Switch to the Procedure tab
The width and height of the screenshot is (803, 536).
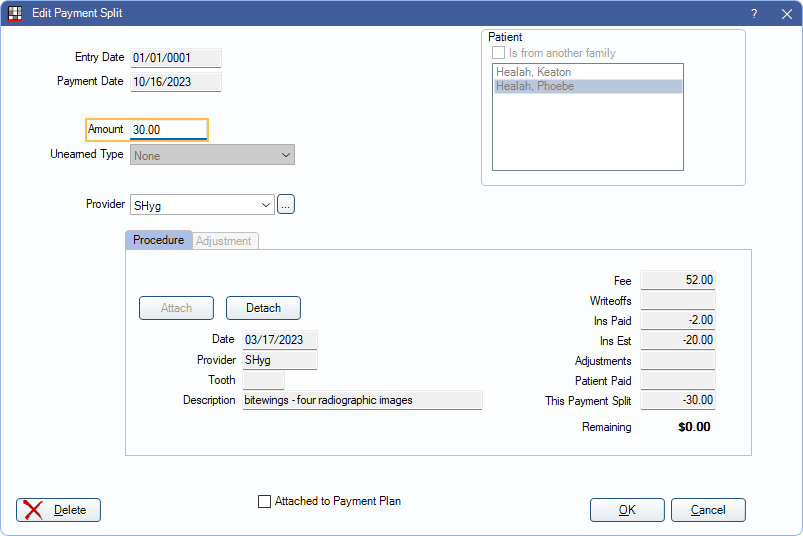(158, 240)
